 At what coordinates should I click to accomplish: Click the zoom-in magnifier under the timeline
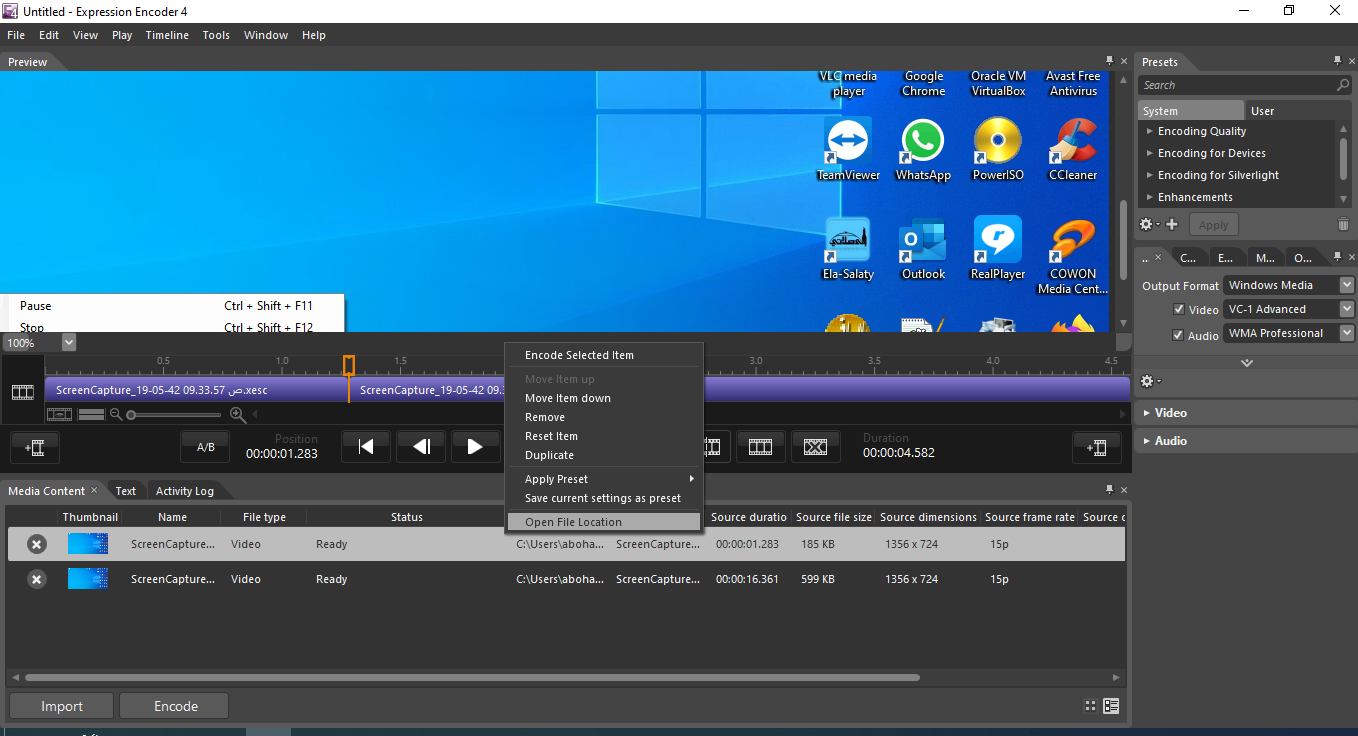(237, 414)
